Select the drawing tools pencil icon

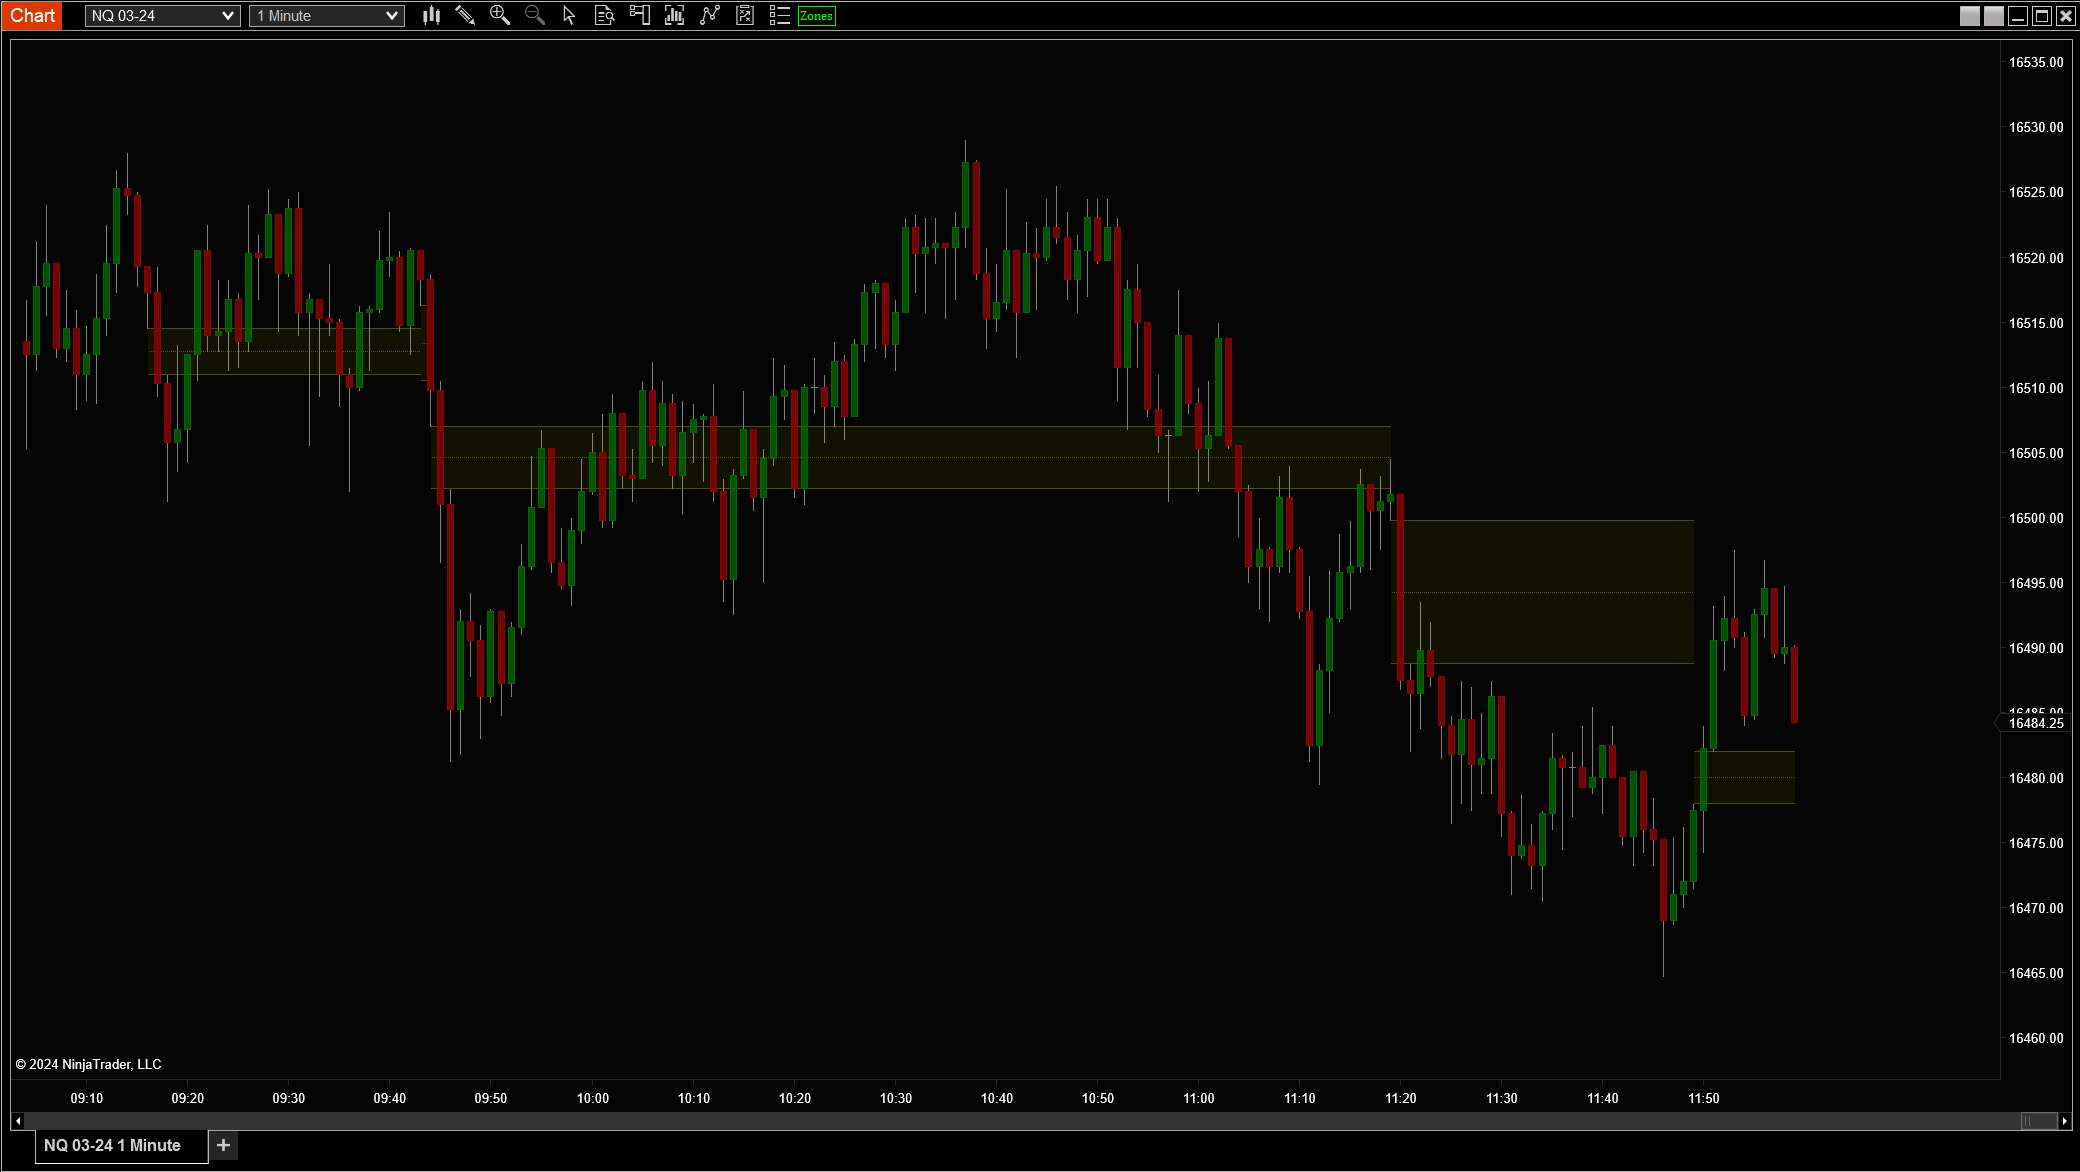465,15
